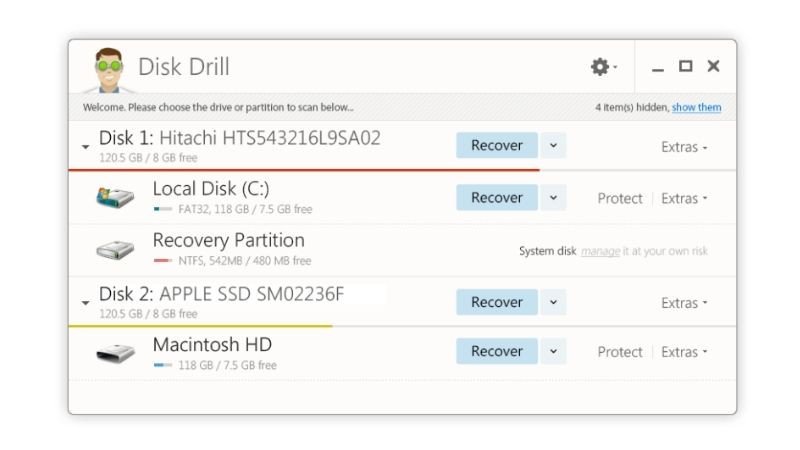Click the Local Disk (C:) usage bar
Viewport: 800px width, 450px height.
(x=163, y=209)
